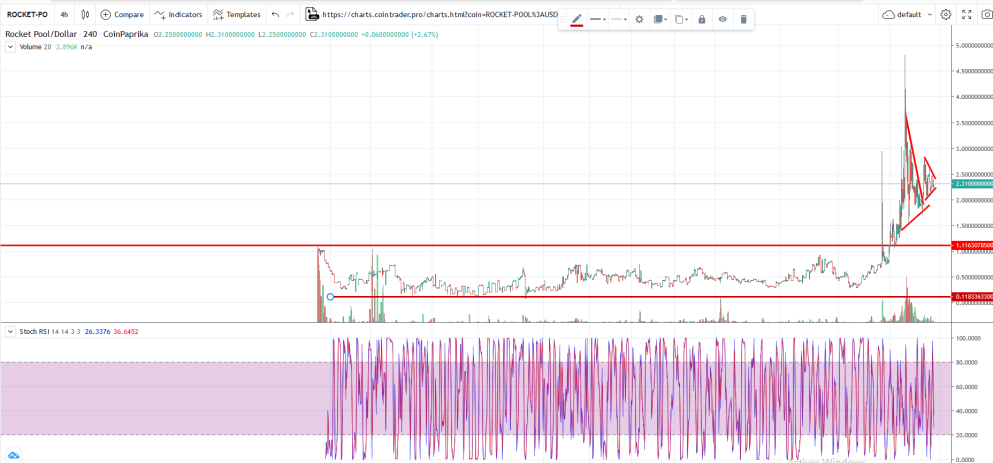
Task: Collapse the Stoch RSI indicator legend
Action: pos(10,331)
